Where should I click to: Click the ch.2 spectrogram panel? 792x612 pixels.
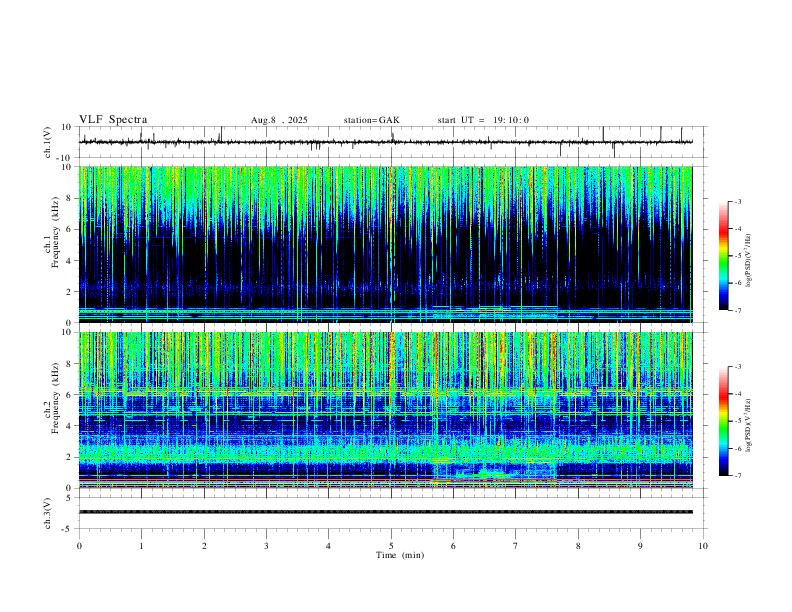tap(386, 410)
